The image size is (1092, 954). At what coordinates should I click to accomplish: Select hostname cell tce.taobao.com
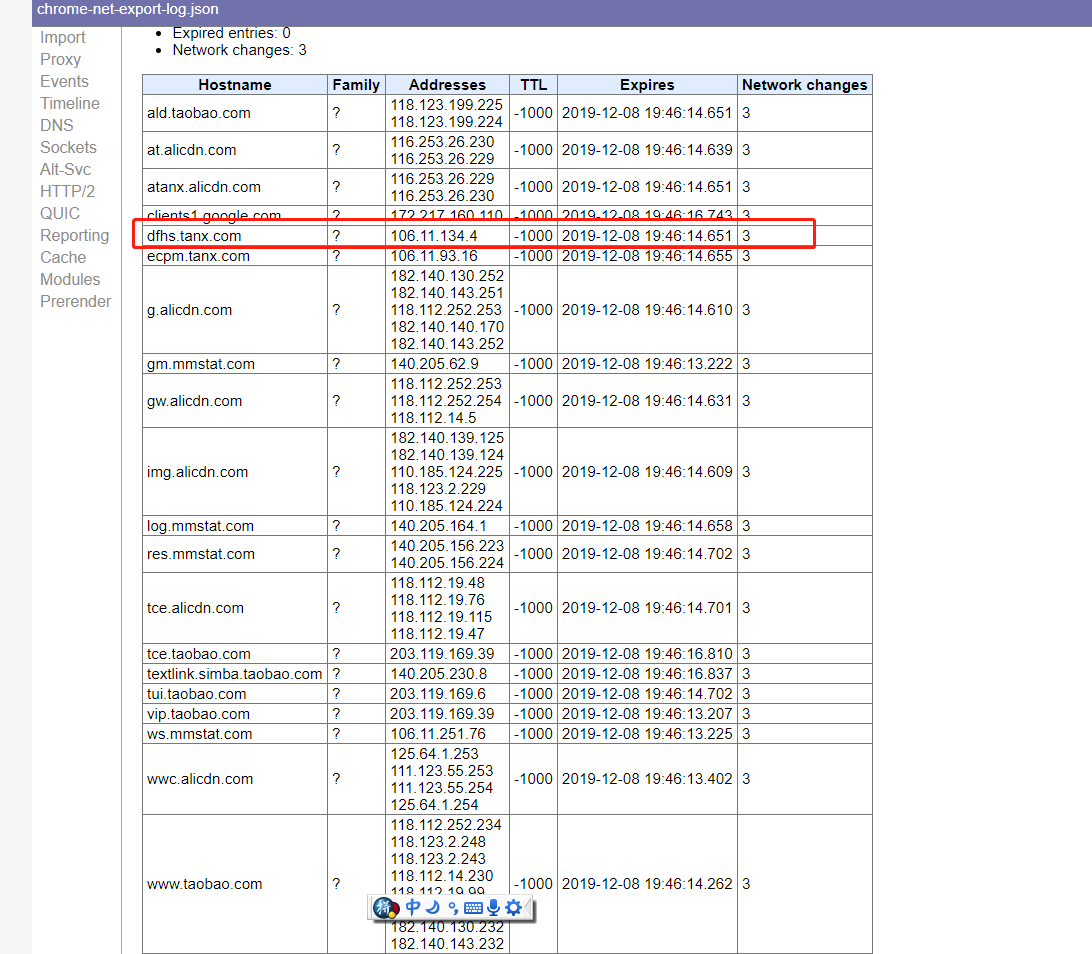235,654
